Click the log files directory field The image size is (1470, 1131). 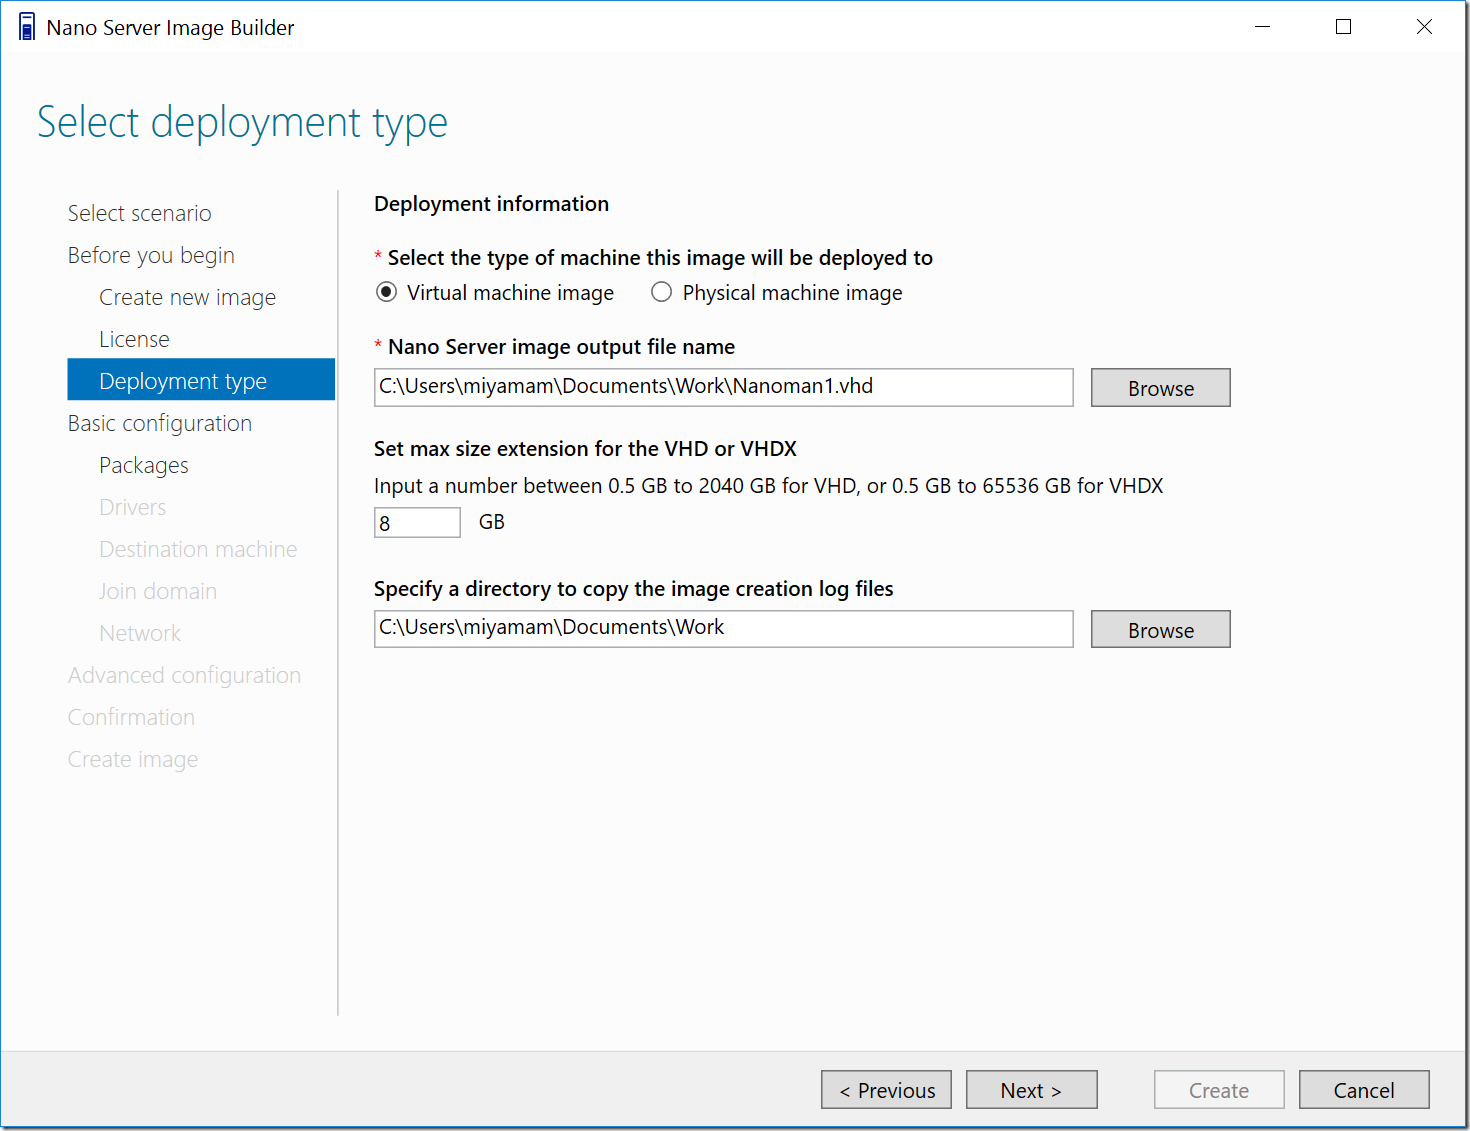pyautogui.click(x=723, y=629)
